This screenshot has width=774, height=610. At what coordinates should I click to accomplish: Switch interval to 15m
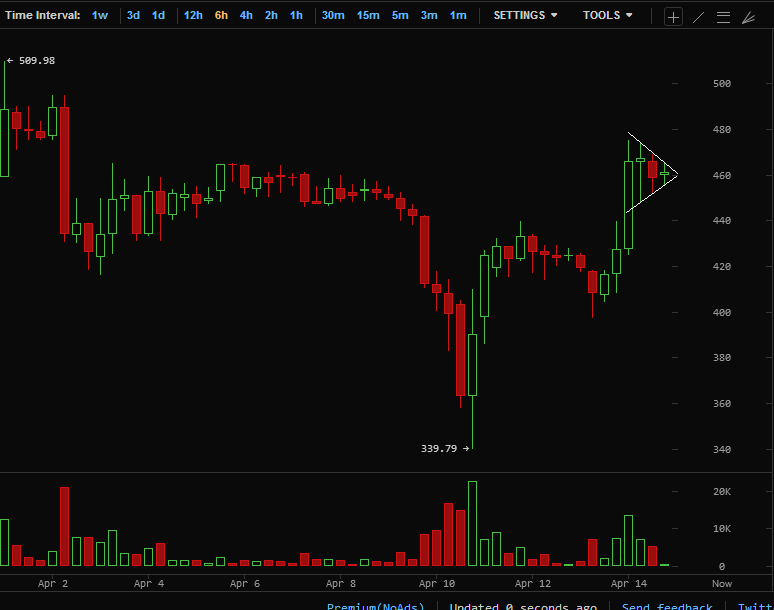(368, 15)
